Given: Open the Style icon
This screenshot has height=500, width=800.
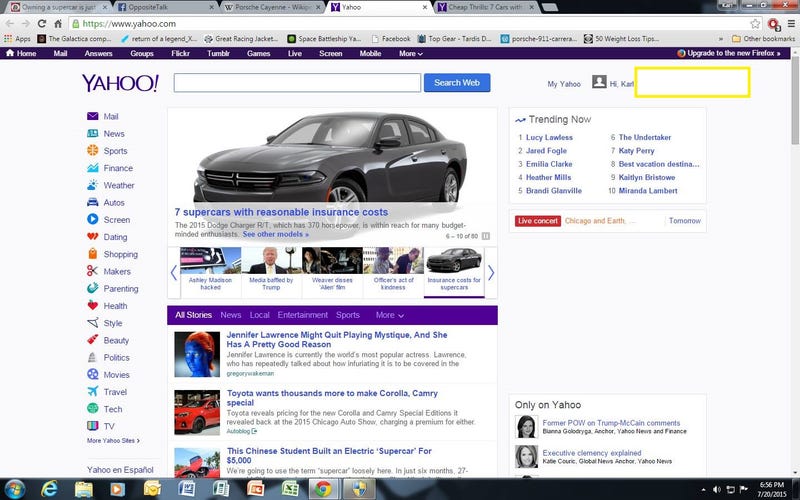Looking at the screenshot, I should pos(92,323).
